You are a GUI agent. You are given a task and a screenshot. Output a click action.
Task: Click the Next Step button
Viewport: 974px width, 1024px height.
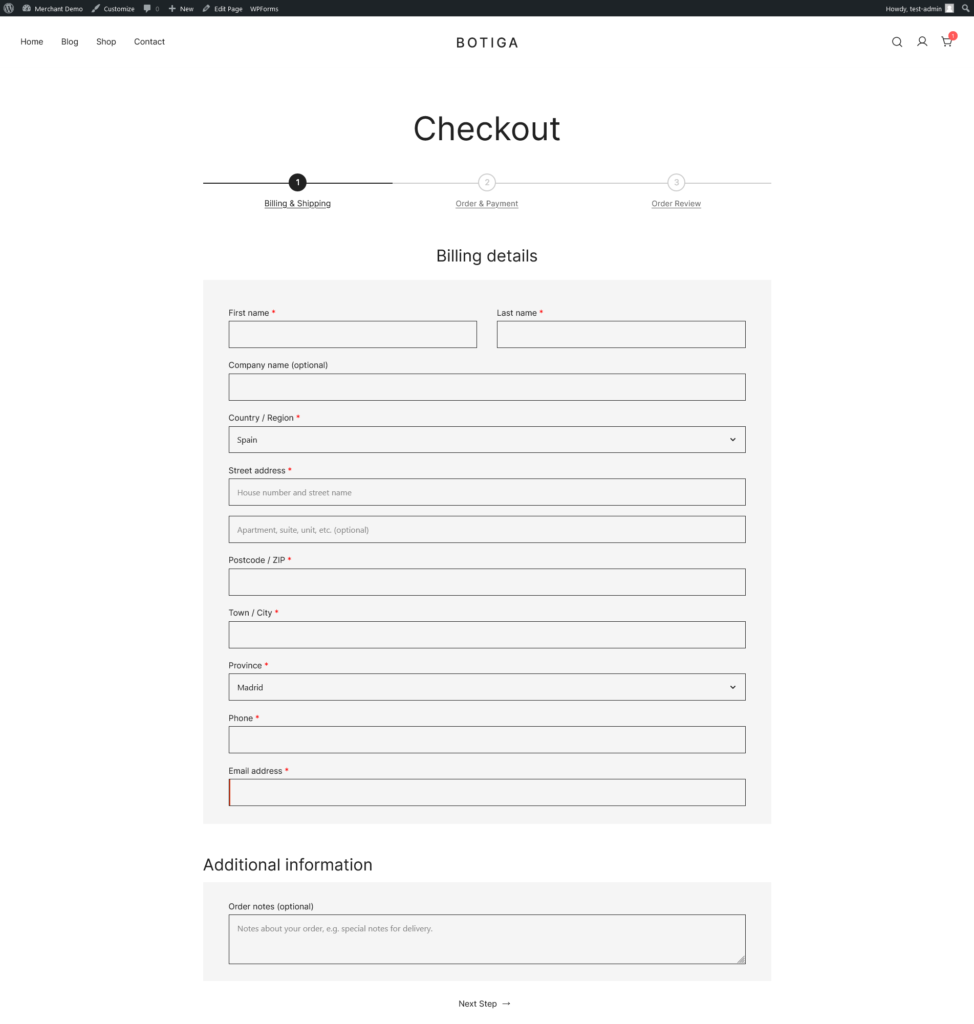pos(485,1003)
